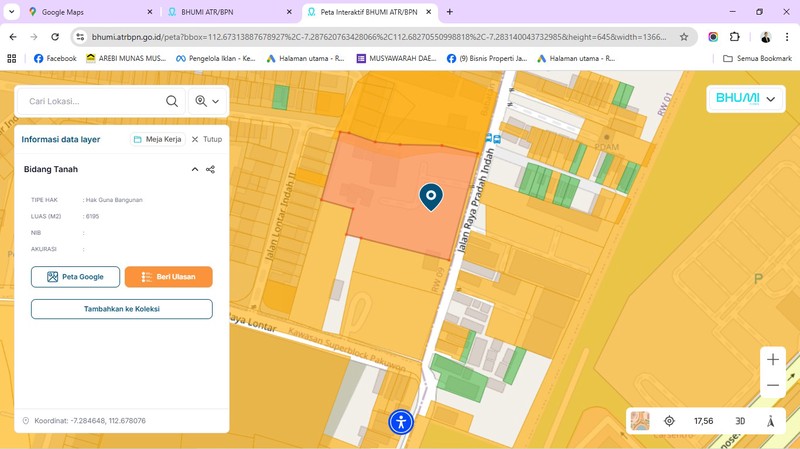The image size is (800, 449).
Task: Toggle the 3D map view
Action: coord(740,421)
